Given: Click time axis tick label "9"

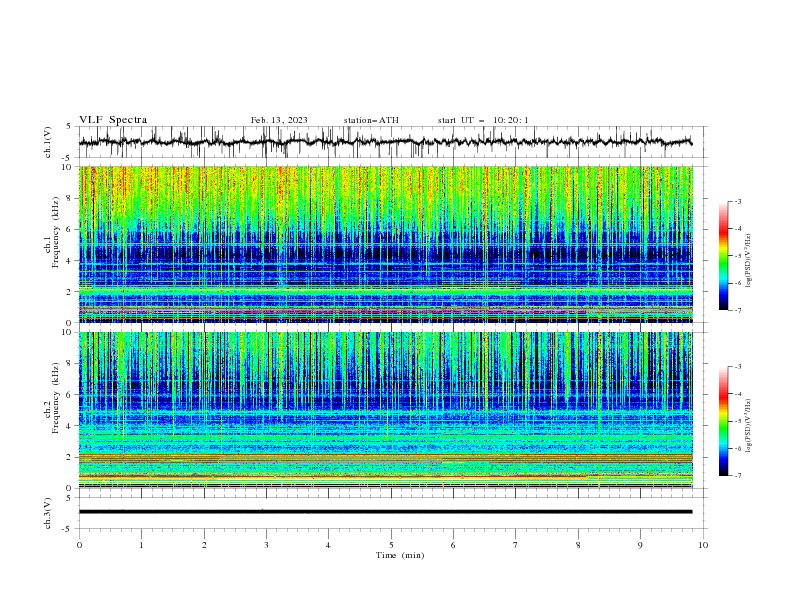Looking at the screenshot, I should pyautogui.click(x=640, y=545).
